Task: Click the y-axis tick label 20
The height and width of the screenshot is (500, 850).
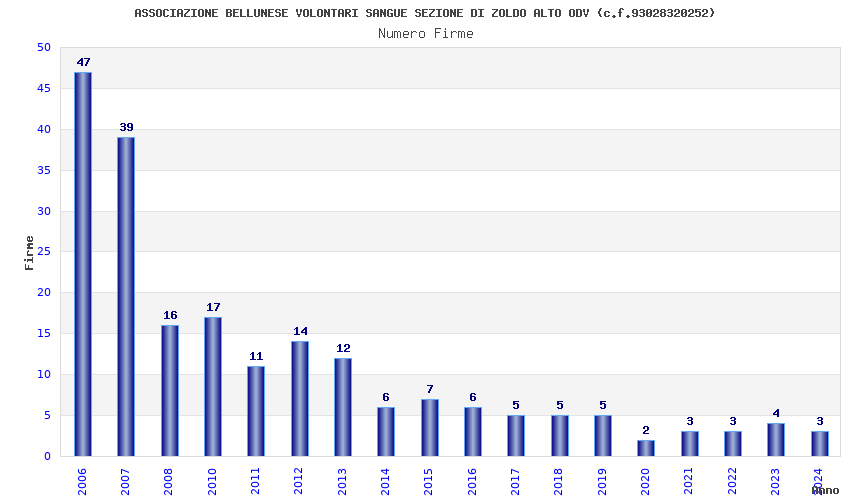Action: pos(44,293)
